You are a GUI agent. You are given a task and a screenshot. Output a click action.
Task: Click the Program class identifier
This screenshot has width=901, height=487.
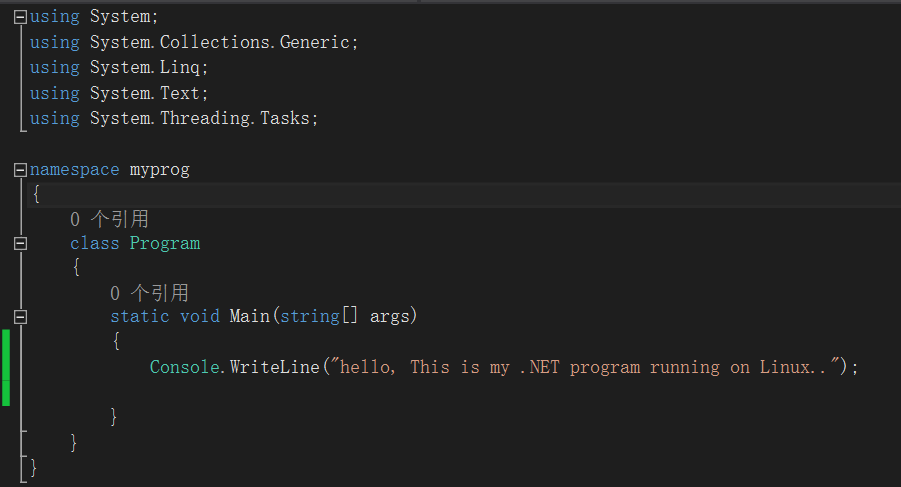pos(165,244)
